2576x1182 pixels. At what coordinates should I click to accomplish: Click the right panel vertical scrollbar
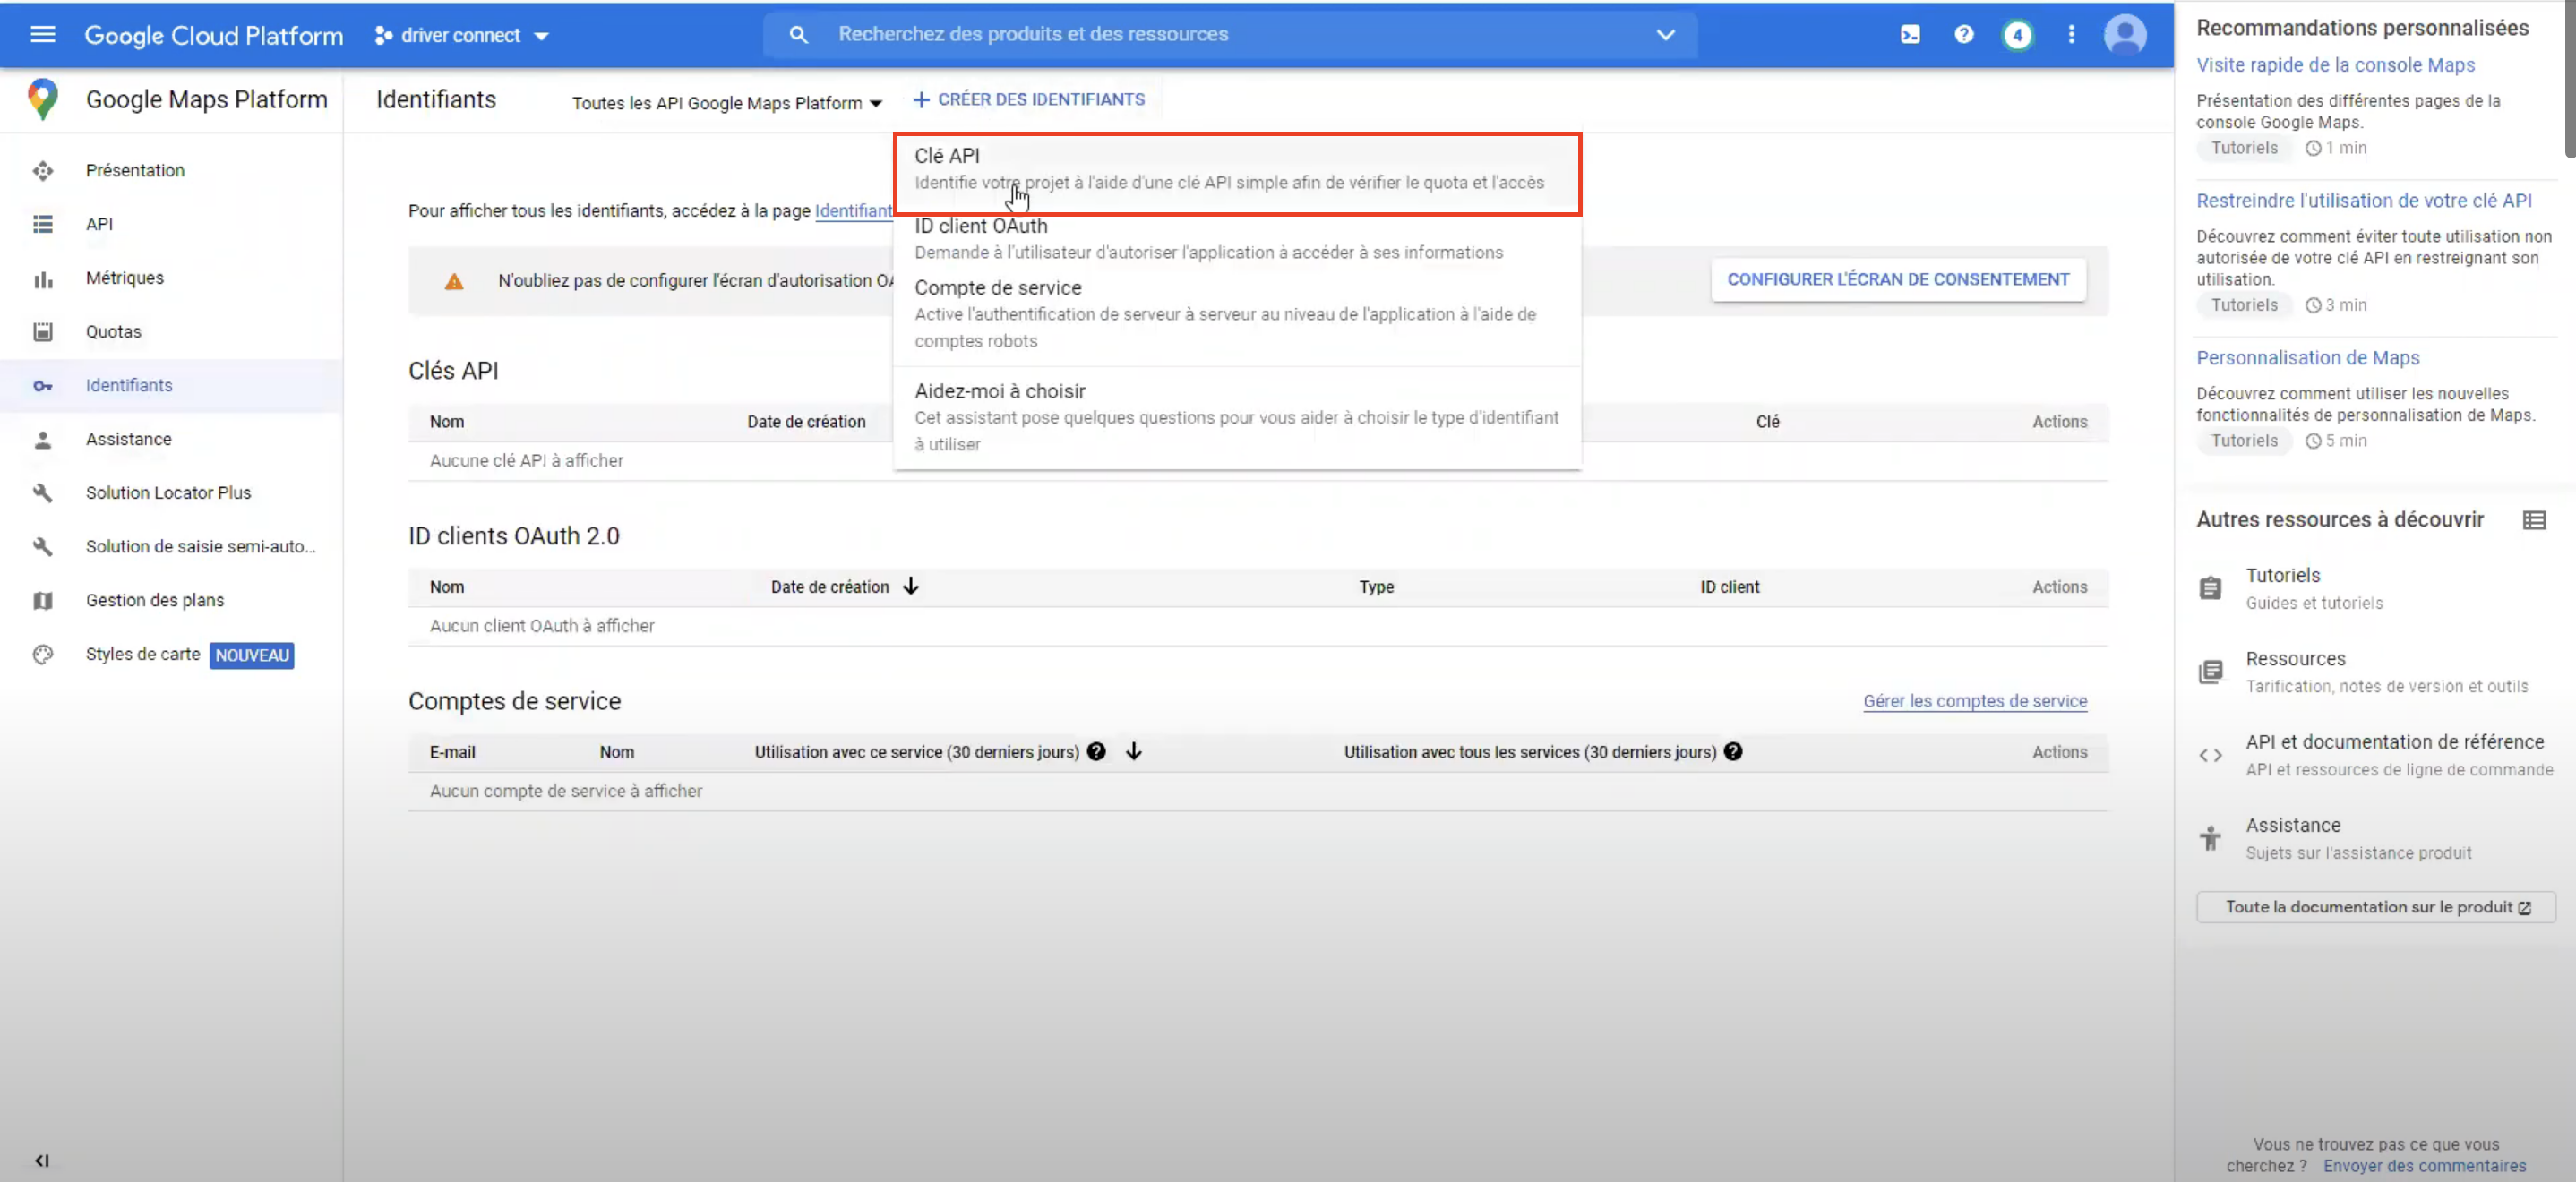pyautogui.click(x=2570, y=80)
